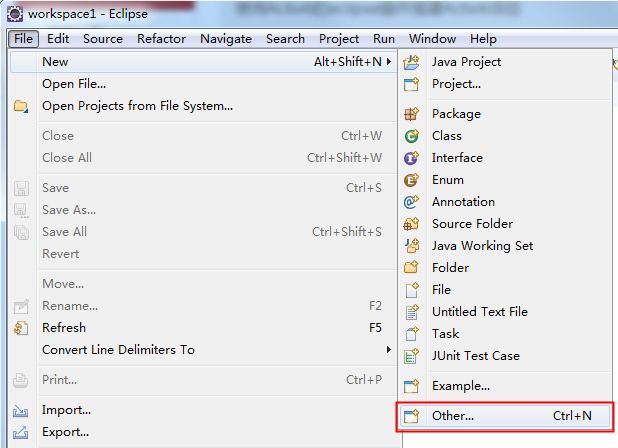Screen dimensions: 618x448
Task: Open the Refactor menu
Action: point(161,39)
